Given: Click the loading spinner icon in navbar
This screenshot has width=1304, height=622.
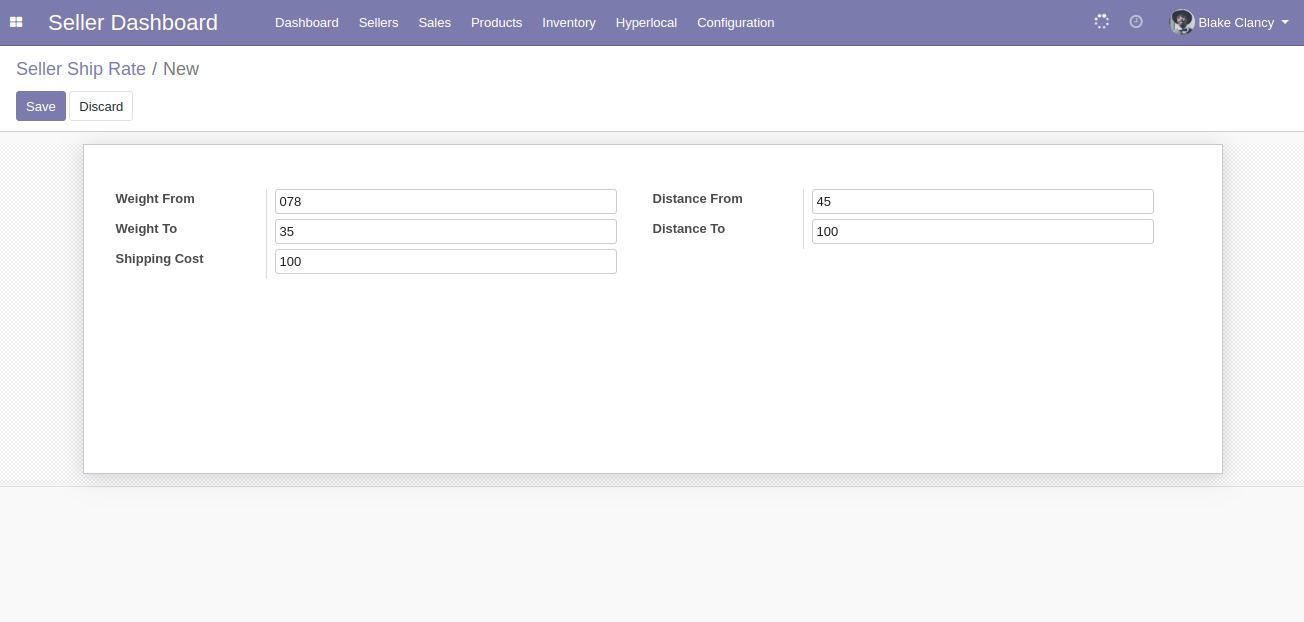Looking at the screenshot, I should [1102, 21].
